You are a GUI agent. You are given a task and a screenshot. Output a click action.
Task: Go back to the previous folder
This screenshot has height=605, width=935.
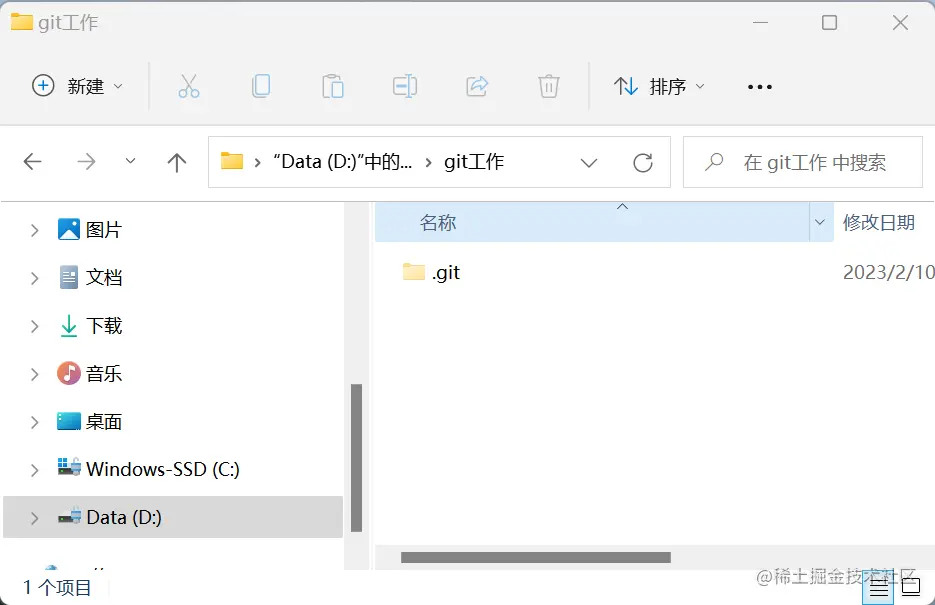[33, 161]
